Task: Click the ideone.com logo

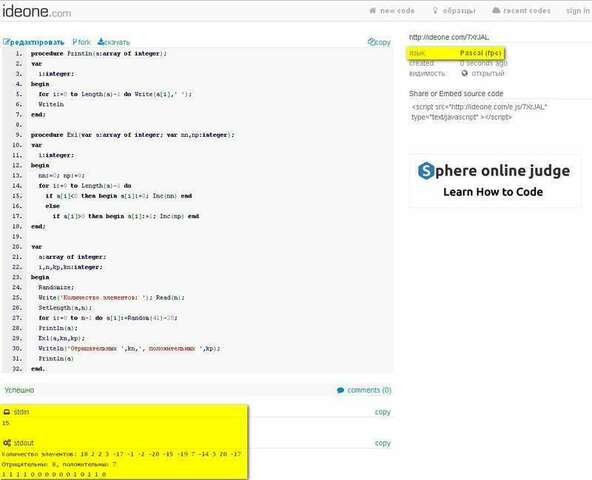Action: 37,12
